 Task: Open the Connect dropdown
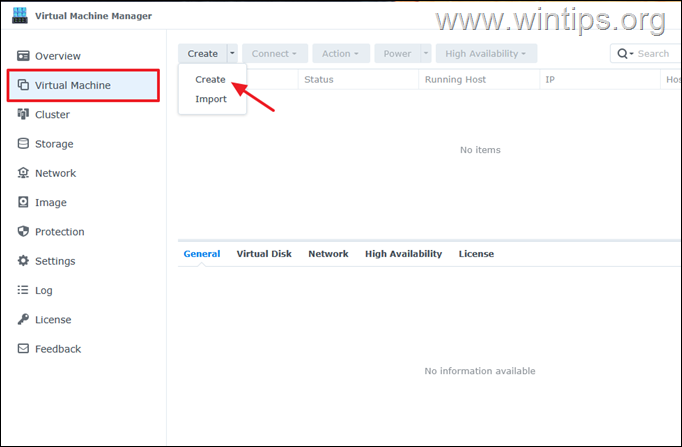pyautogui.click(x=275, y=53)
